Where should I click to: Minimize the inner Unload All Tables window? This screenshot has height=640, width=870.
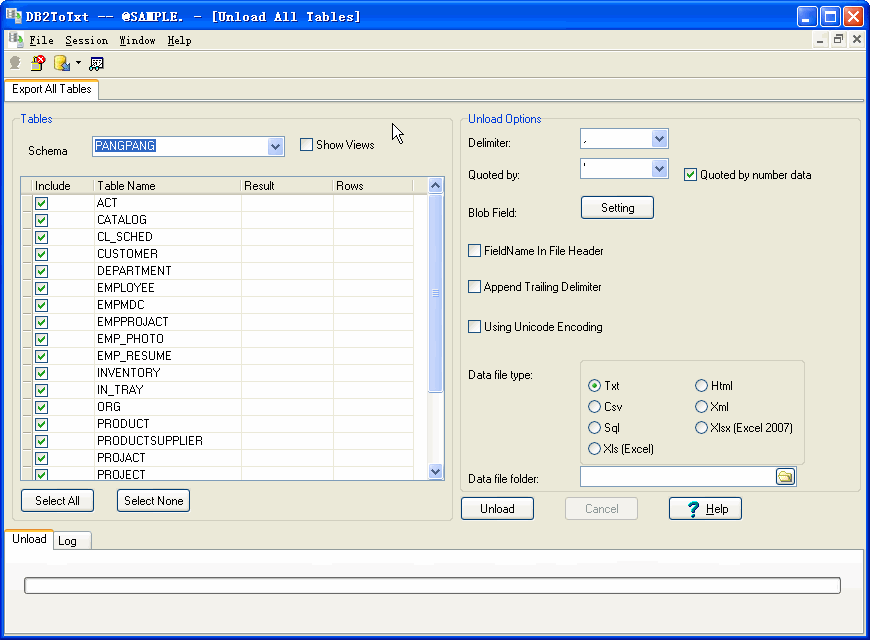coord(820,39)
